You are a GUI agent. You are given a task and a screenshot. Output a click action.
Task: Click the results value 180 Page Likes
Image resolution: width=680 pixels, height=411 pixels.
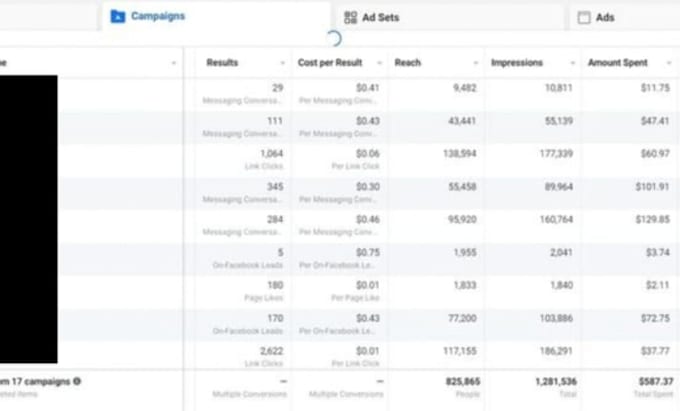tap(275, 285)
